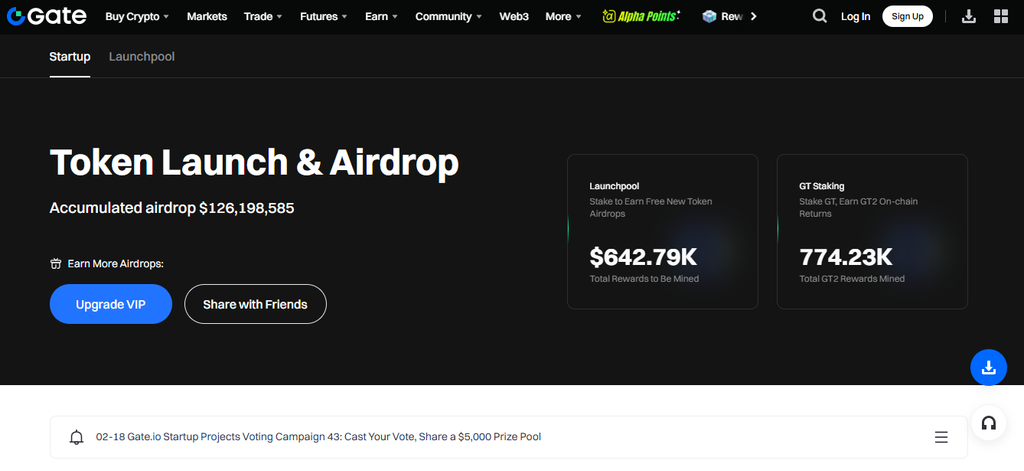The image size is (1024, 471).
Task: Expand the Trade dropdown menu
Action: point(263,16)
